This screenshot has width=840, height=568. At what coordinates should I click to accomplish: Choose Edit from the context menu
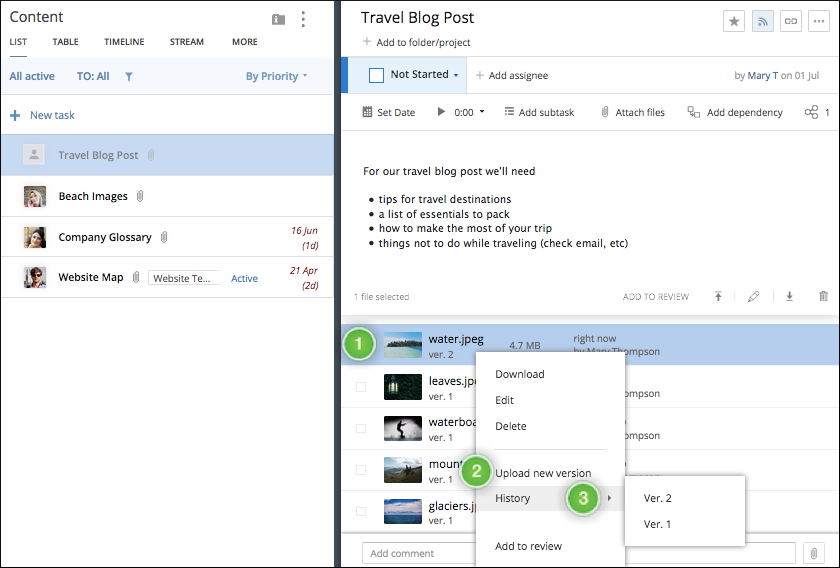pyautogui.click(x=504, y=400)
